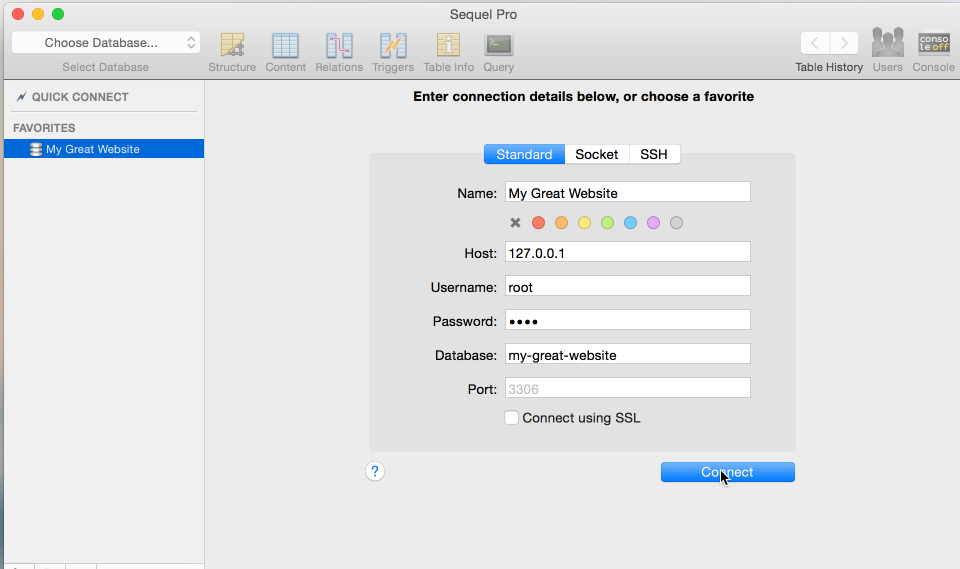
Task: Open the Triggers view icon
Action: coord(392,45)
